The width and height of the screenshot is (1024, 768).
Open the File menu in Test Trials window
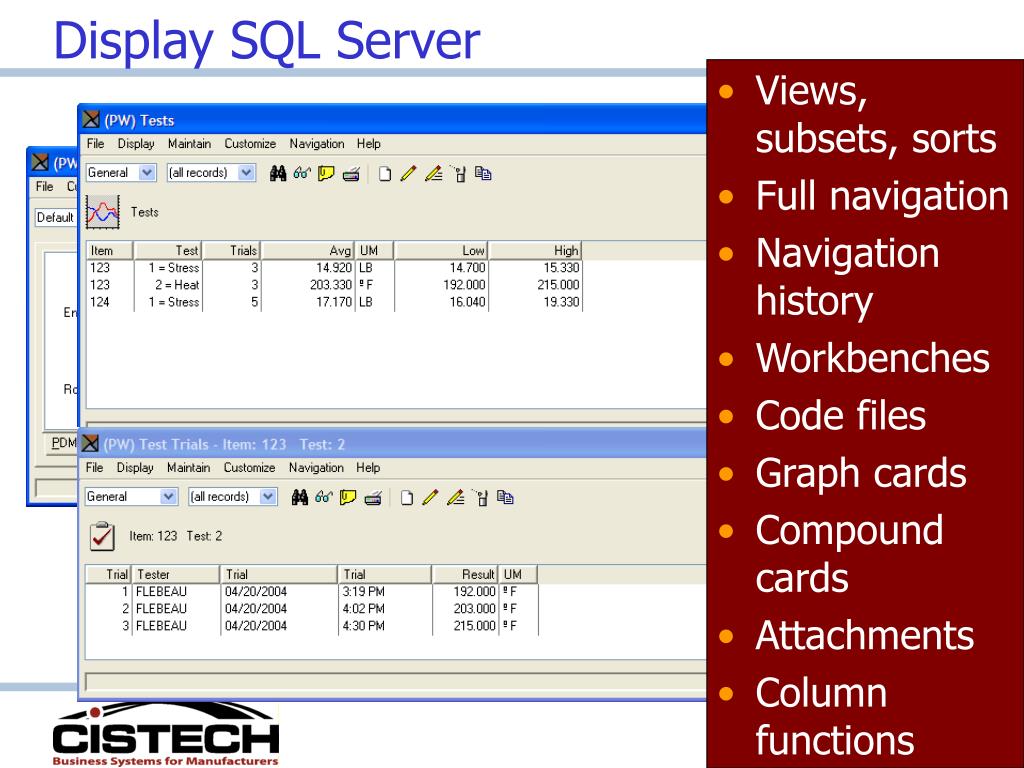[95, 467]
